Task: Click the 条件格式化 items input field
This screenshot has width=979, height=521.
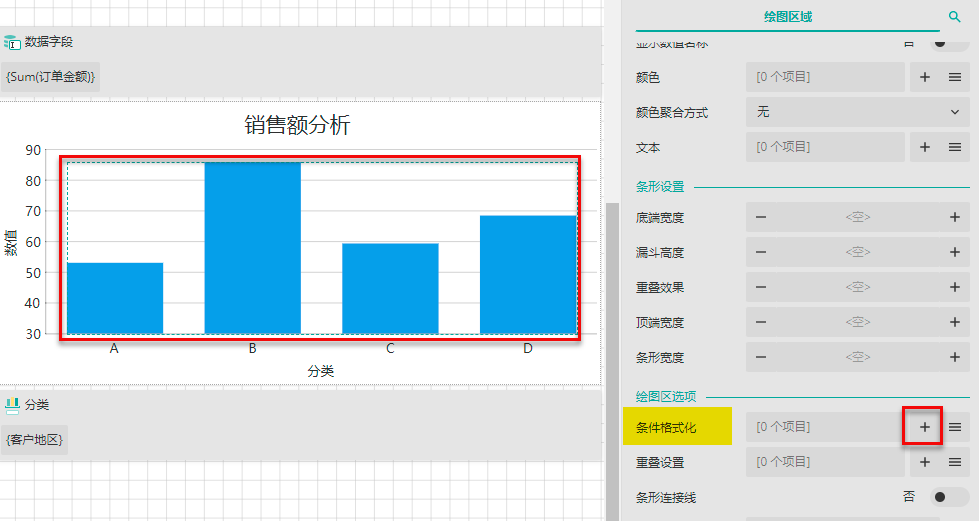Action: pos(823,427)
